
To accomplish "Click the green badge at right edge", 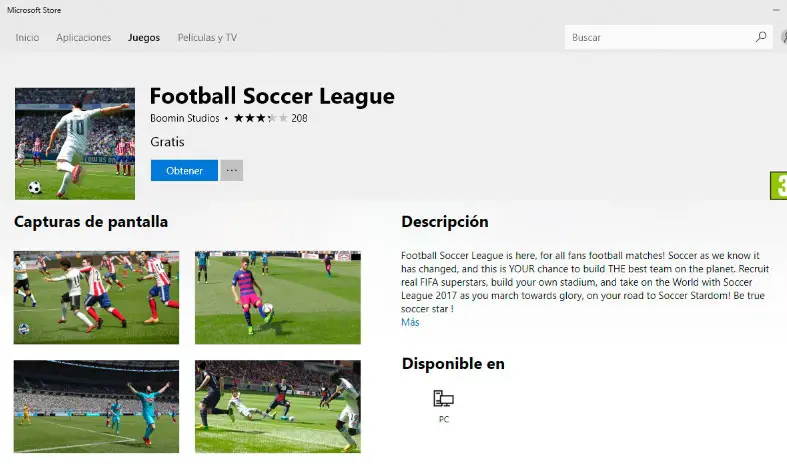I will (x=779, y=186).
